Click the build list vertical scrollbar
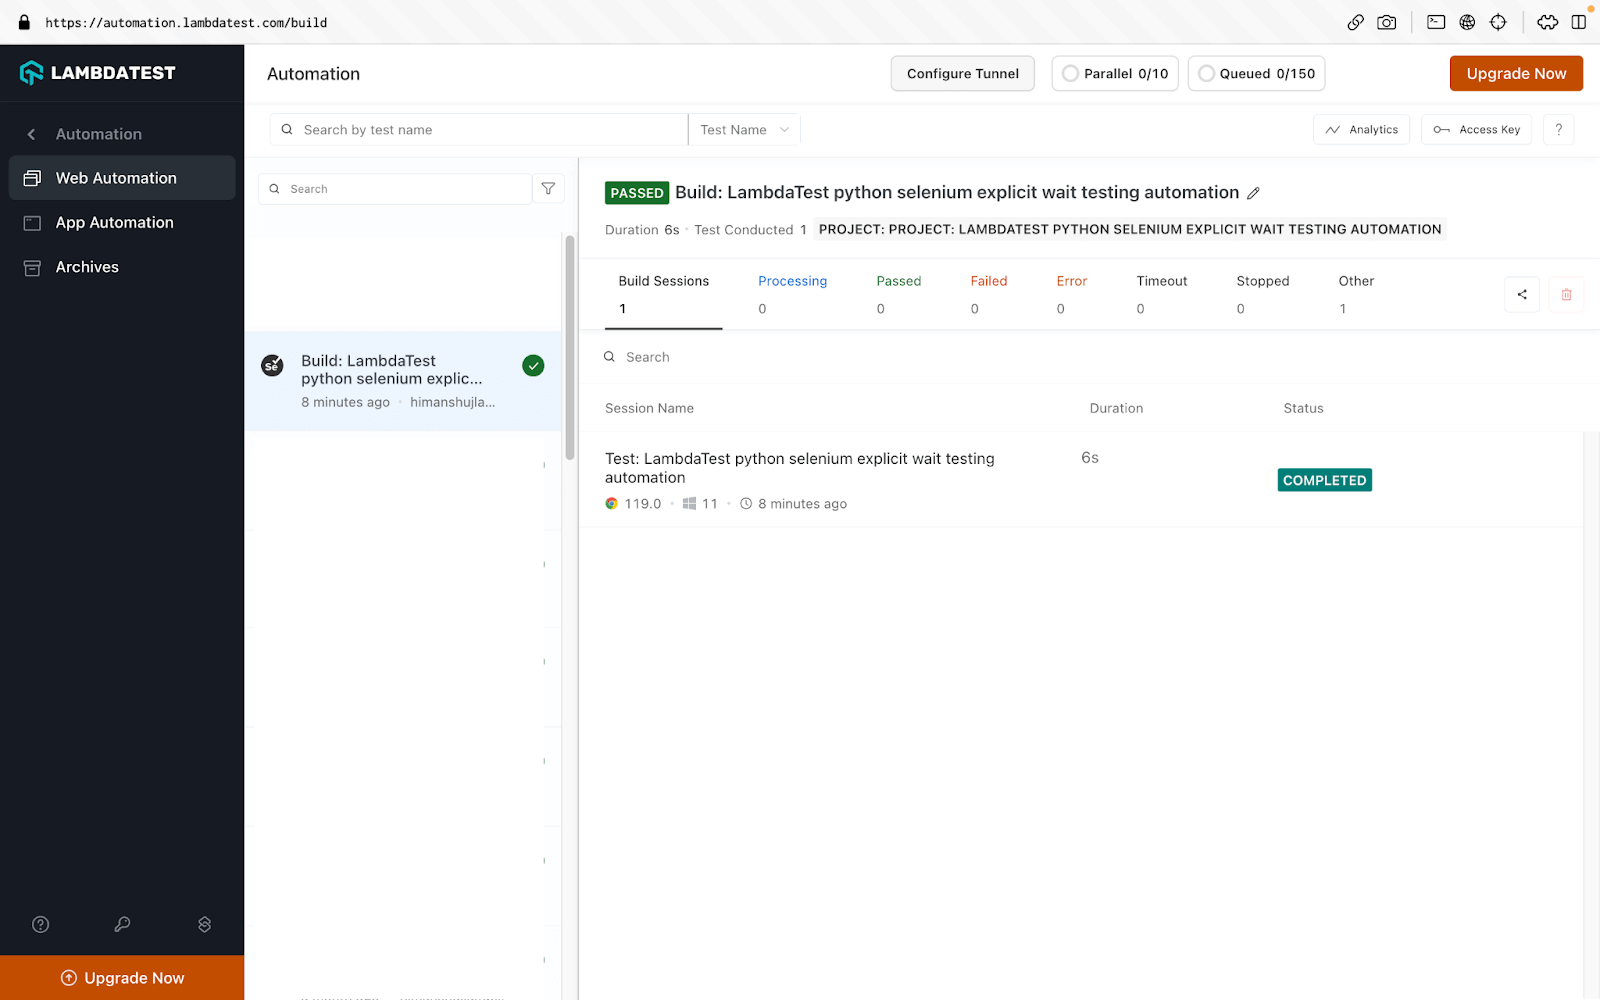The image size is (1600, 1000). tap(570, 347)
